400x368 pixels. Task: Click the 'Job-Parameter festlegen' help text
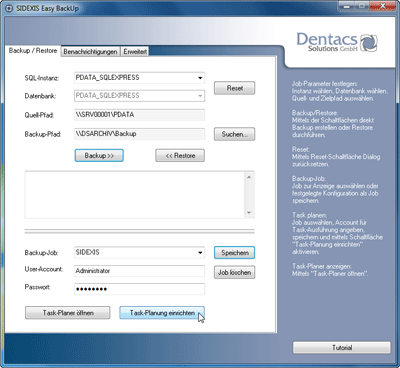[x=325, y=84]
